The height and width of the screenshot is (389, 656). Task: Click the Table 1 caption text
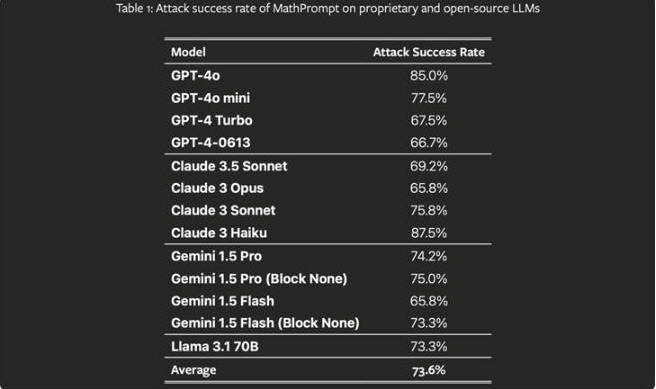tap(328, 8)
